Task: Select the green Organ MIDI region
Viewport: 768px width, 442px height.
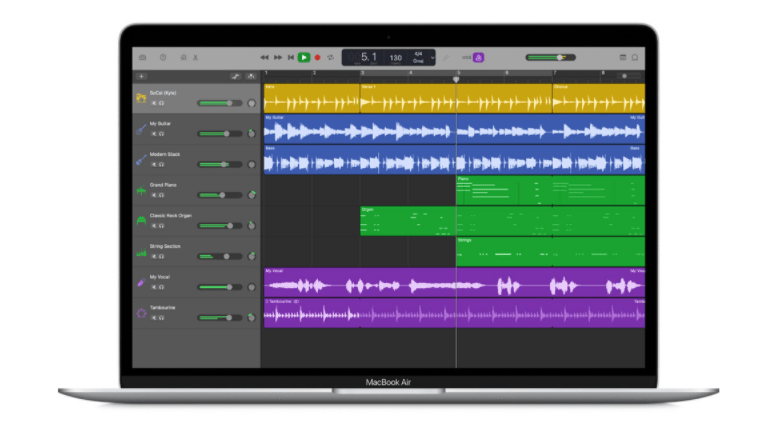Action: 502,221
